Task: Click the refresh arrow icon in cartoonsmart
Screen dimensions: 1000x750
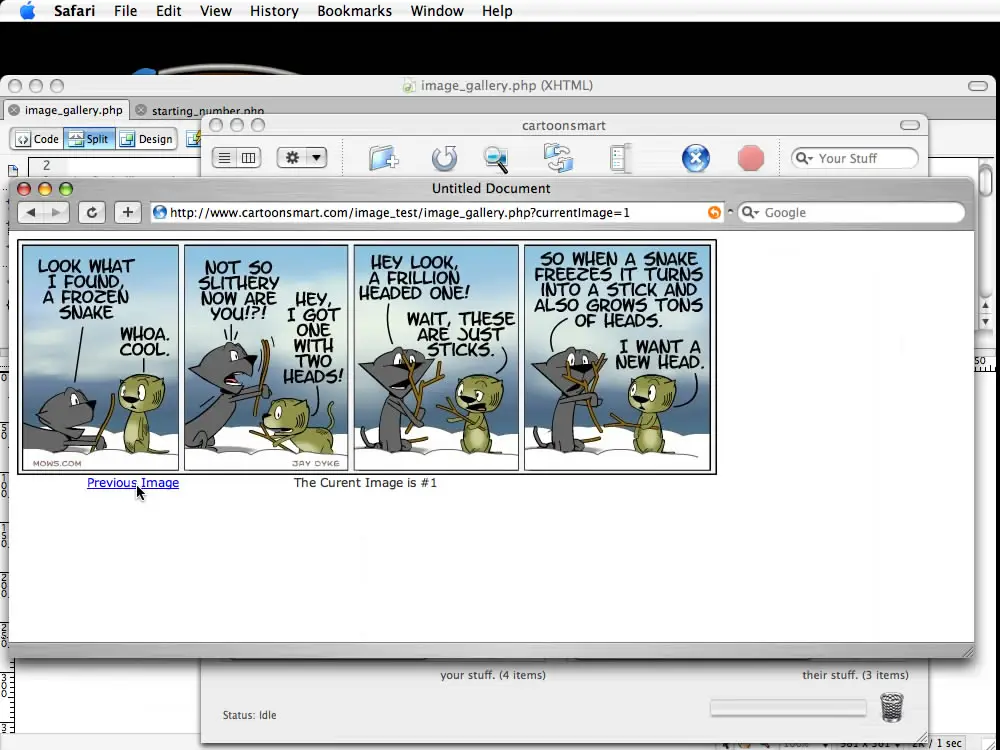Action: coord(444,158)
